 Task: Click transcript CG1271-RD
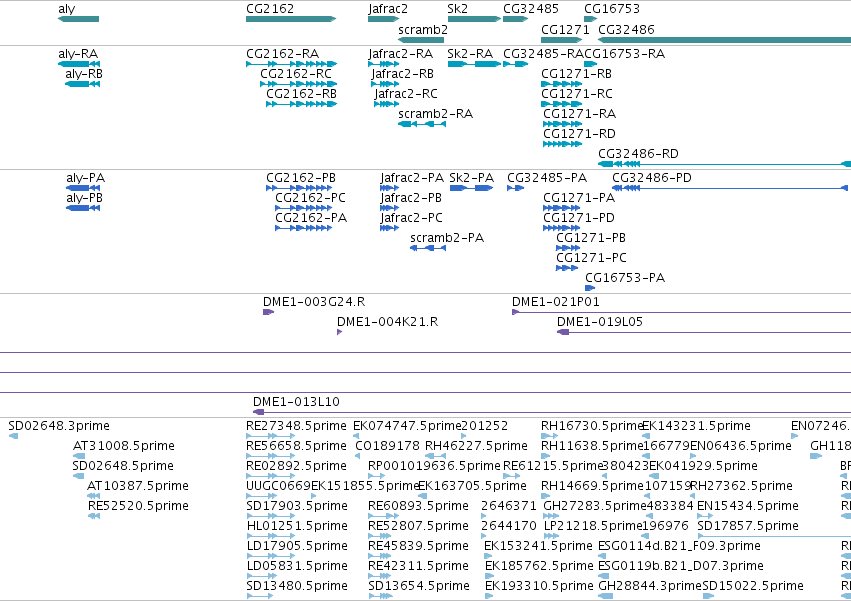tap(580, 134)
